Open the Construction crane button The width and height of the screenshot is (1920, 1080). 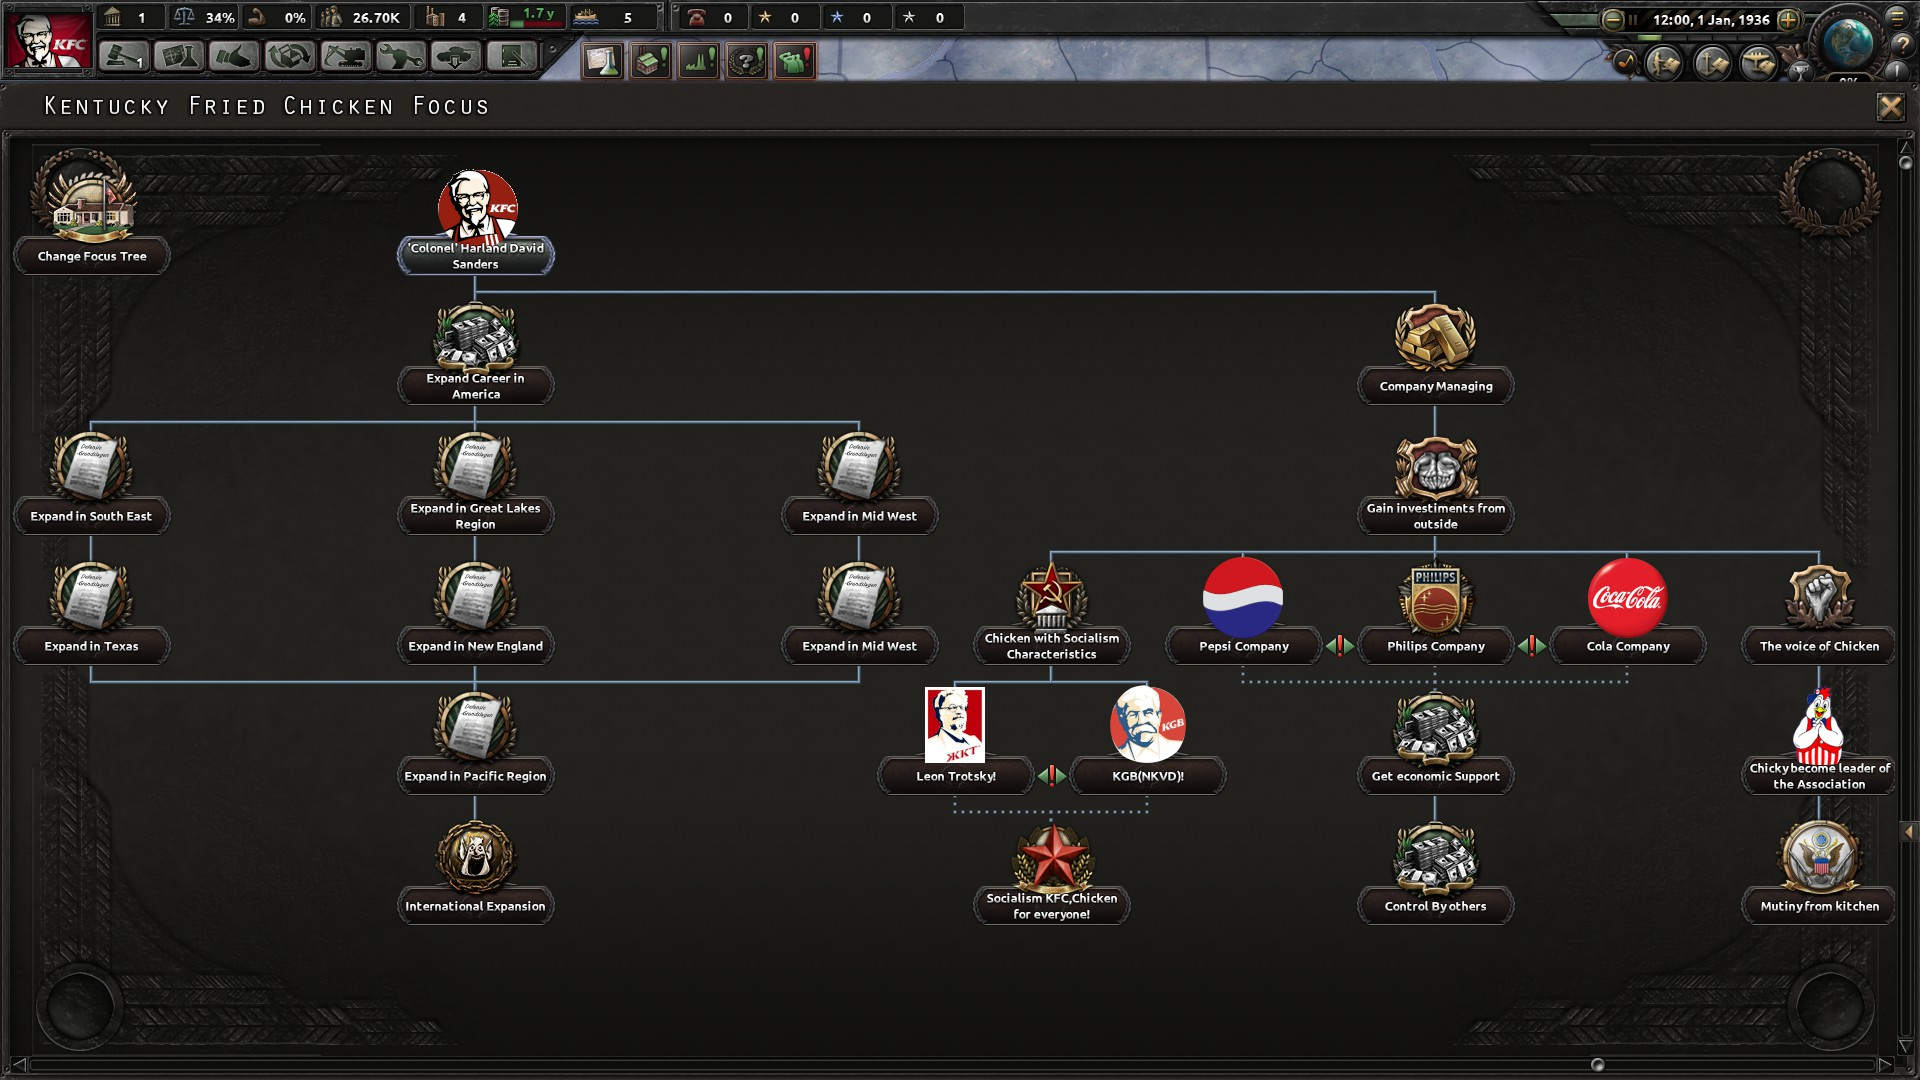tap(345, 57)
